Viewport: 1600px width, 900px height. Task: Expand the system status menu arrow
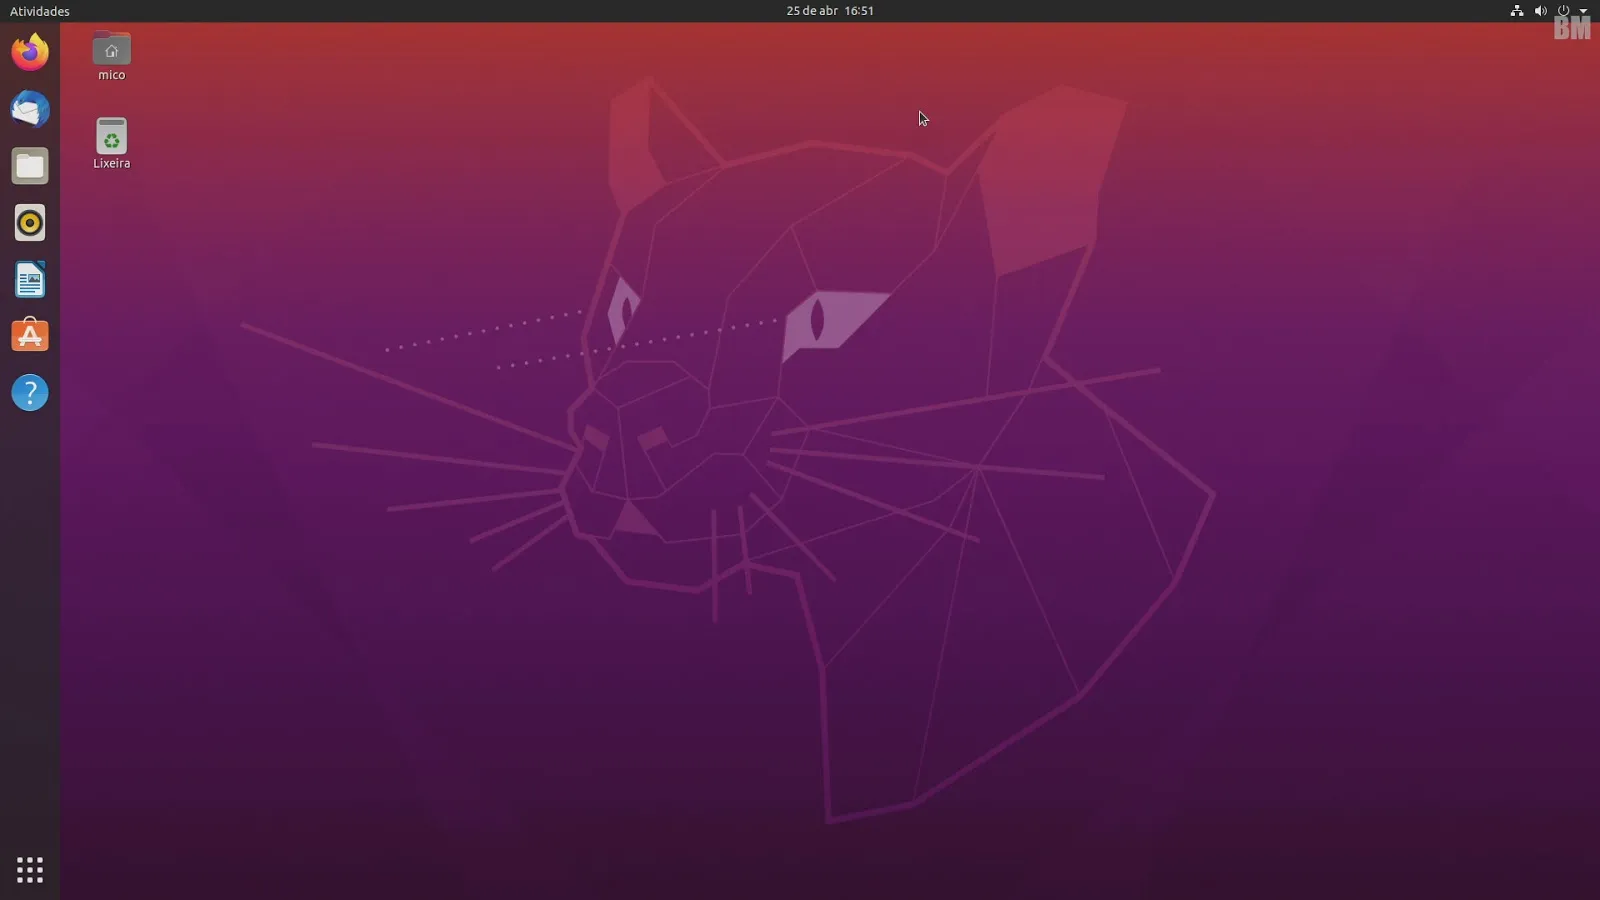tap(1583, 11)
